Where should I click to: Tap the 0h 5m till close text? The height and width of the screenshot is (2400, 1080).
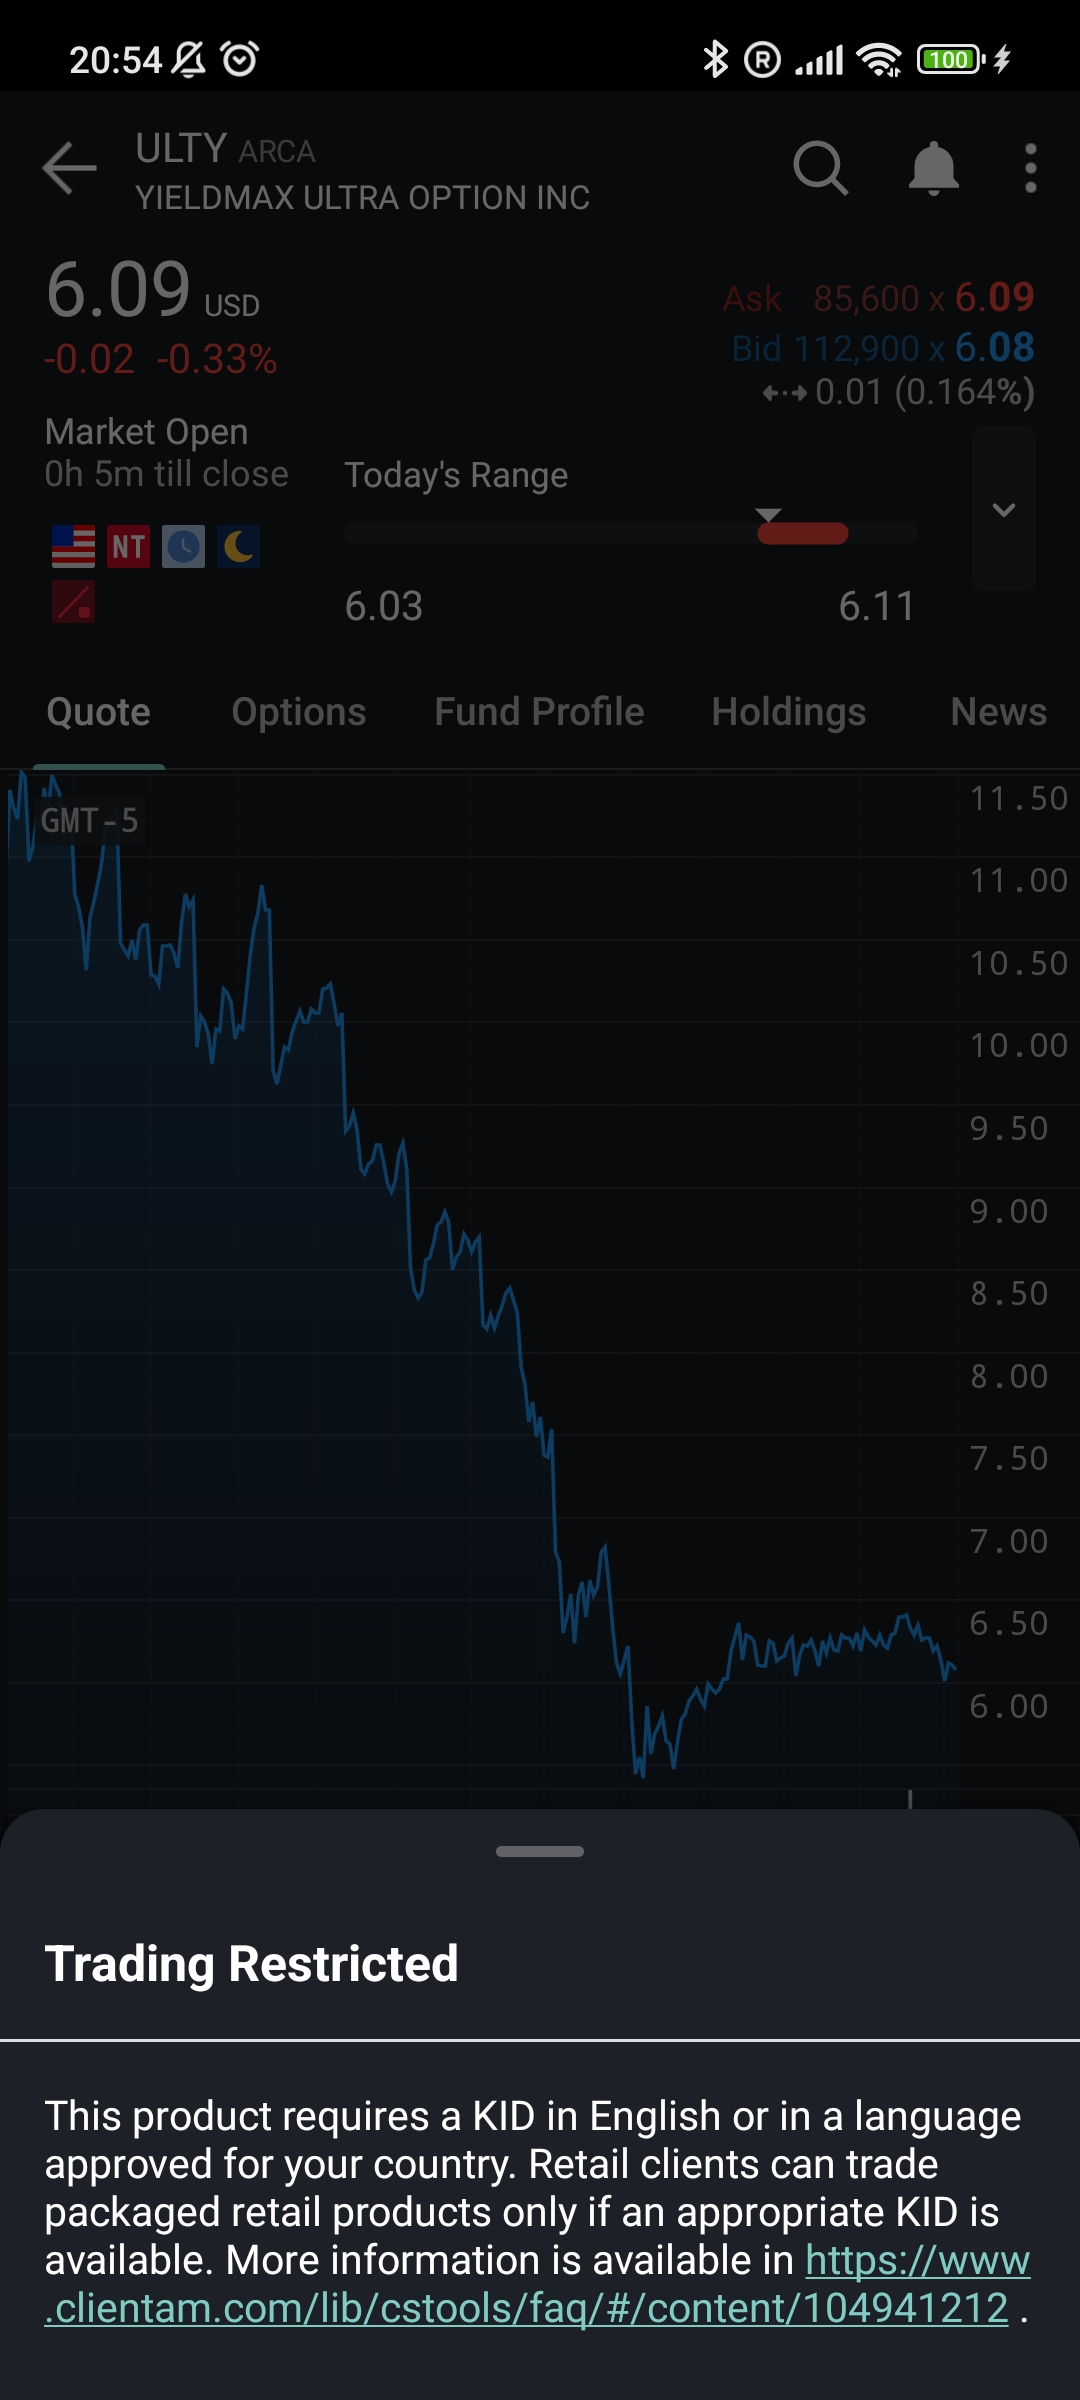point(167,474)
